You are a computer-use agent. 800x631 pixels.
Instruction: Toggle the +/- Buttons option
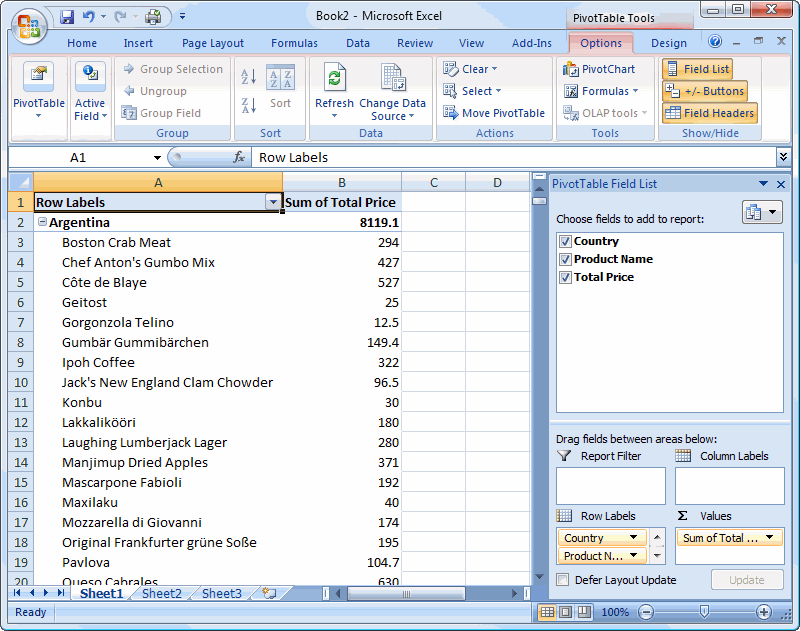(x=705, y=91)
